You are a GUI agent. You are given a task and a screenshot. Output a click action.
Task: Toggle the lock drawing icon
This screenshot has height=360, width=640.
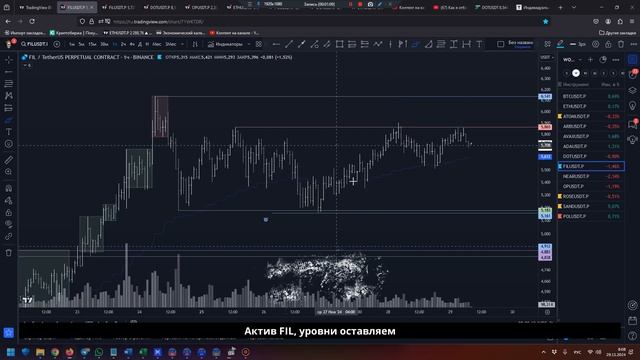click(x=608, y=44)
